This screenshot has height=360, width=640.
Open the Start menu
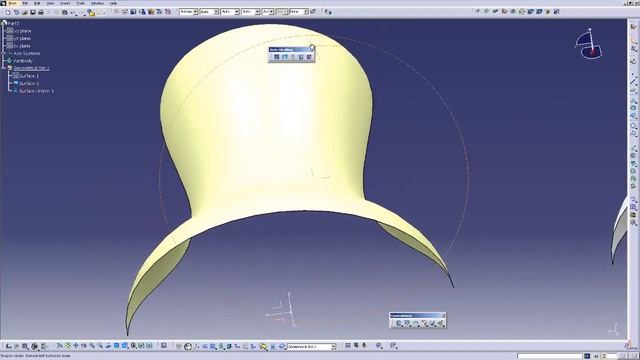click(13, 3)
